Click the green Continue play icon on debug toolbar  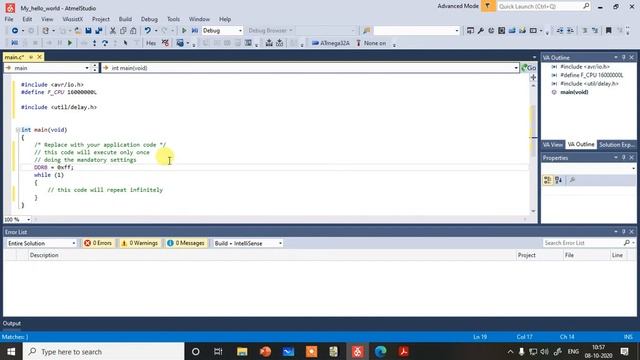click(70, 43)
